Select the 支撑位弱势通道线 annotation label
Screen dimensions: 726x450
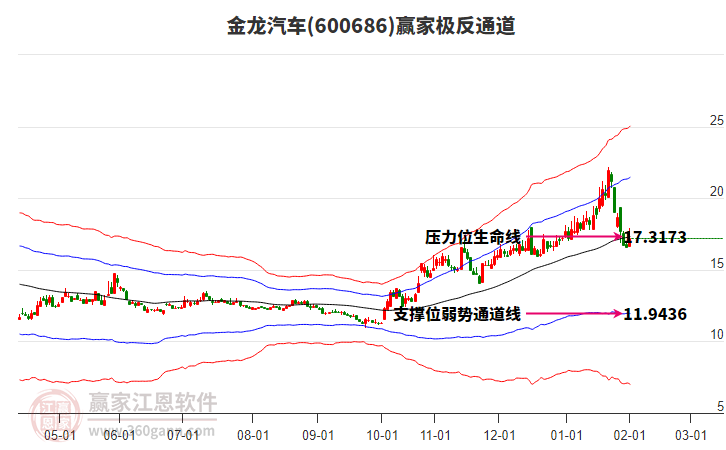click(457, 314)
